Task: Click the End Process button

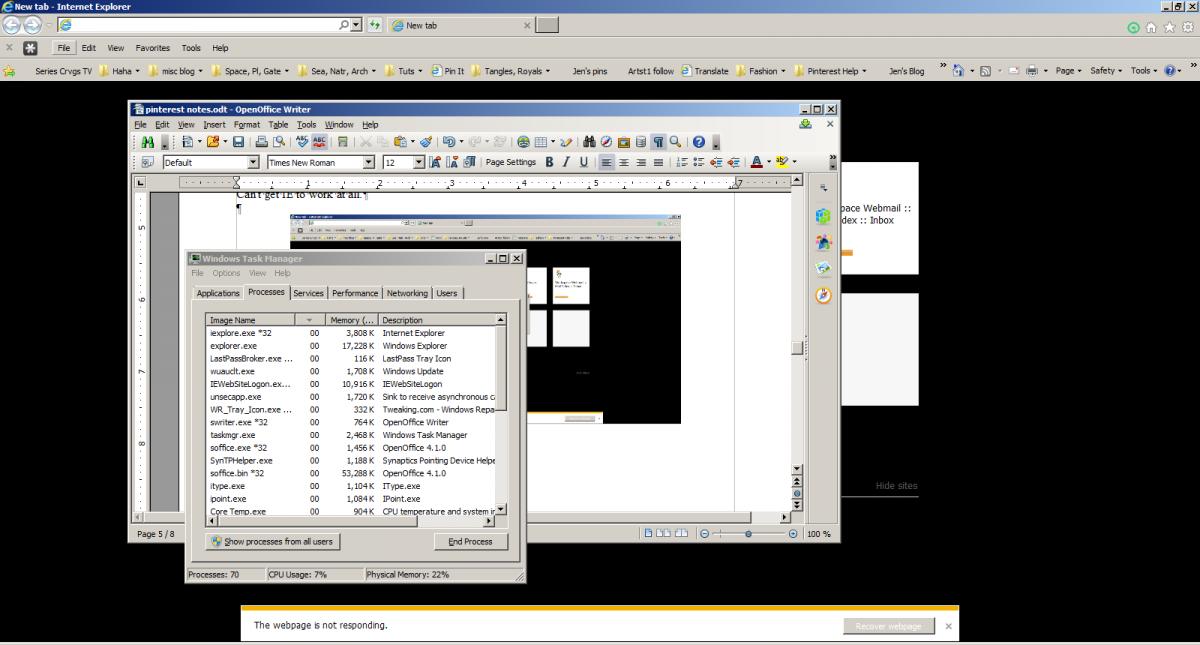Action: pyautogui.click(x=471, y=541)
